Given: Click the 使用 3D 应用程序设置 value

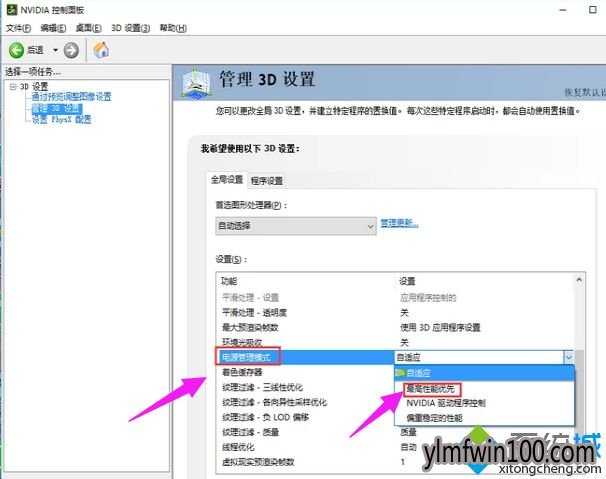Looking at the screenshot, I should (440, 327).
